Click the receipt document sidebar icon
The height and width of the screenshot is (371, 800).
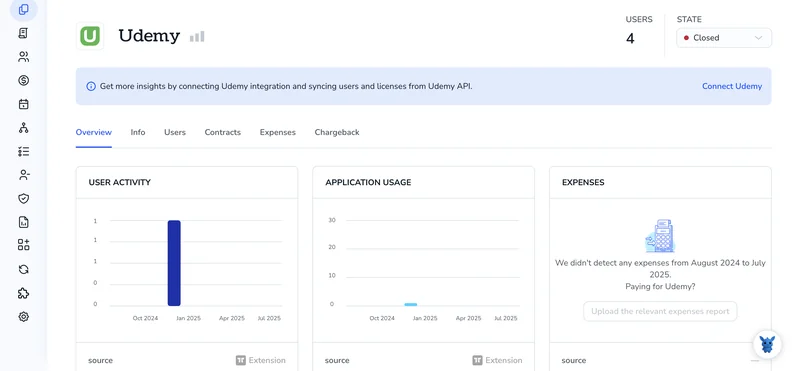[x=23, y=33]
